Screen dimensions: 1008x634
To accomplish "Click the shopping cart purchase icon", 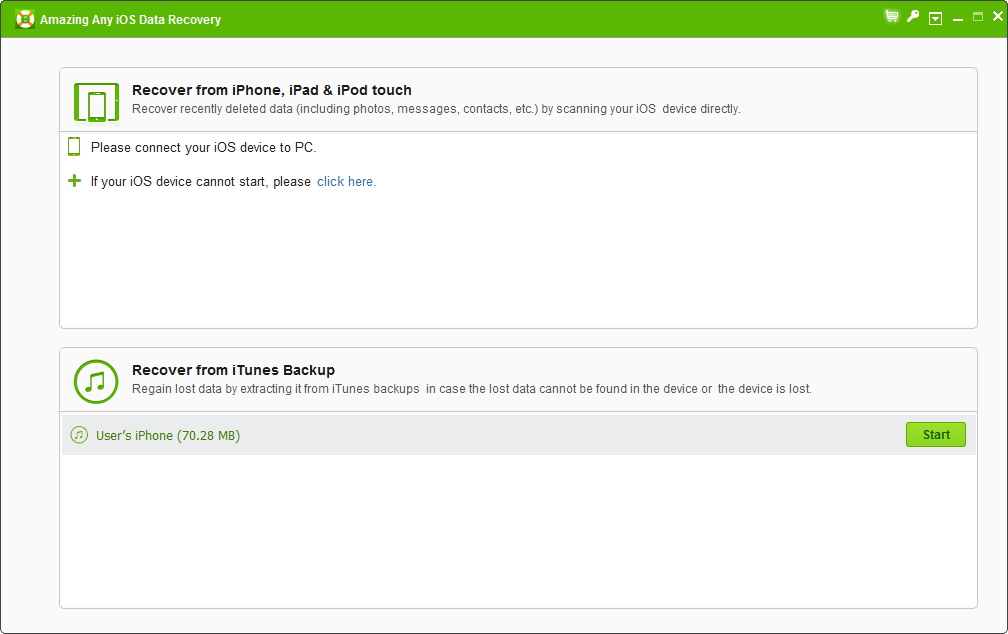I will [x=892, y=17].
